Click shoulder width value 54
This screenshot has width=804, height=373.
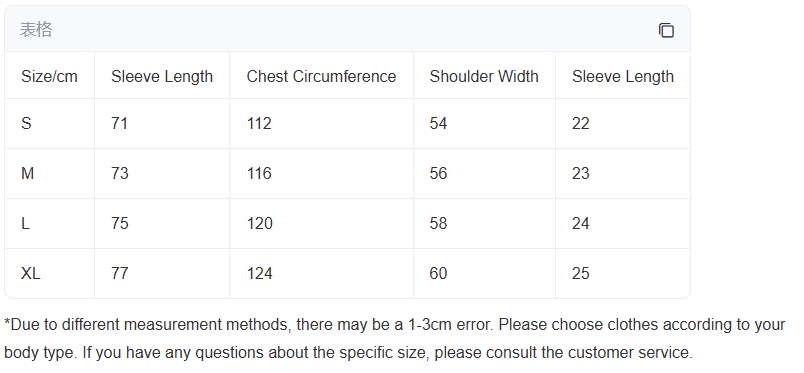[438, 123]
